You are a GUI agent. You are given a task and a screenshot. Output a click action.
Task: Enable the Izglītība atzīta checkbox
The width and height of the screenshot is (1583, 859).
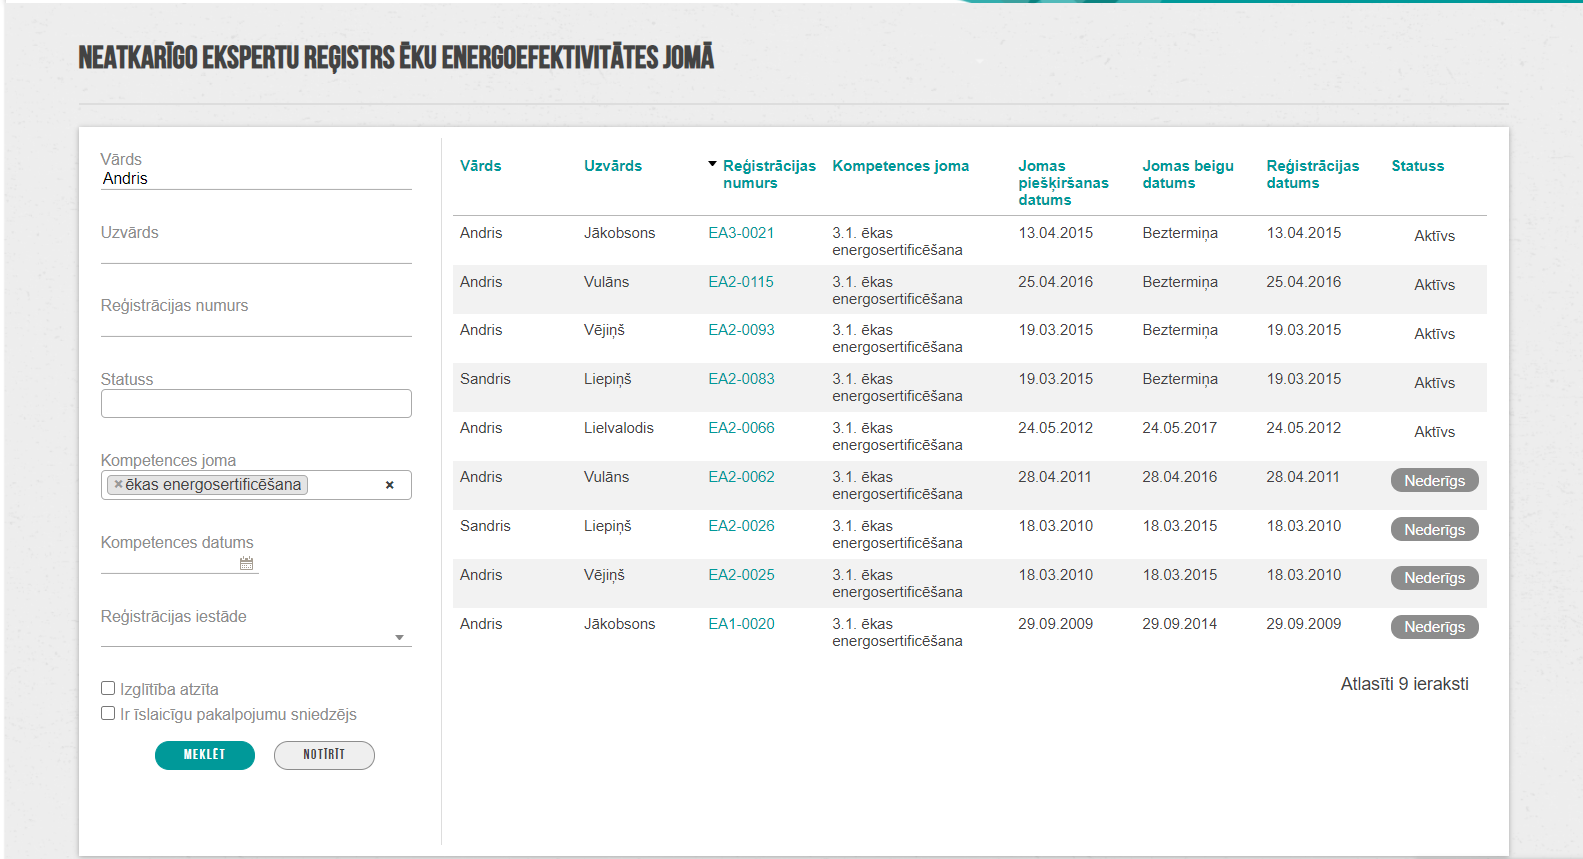(108, 688)
